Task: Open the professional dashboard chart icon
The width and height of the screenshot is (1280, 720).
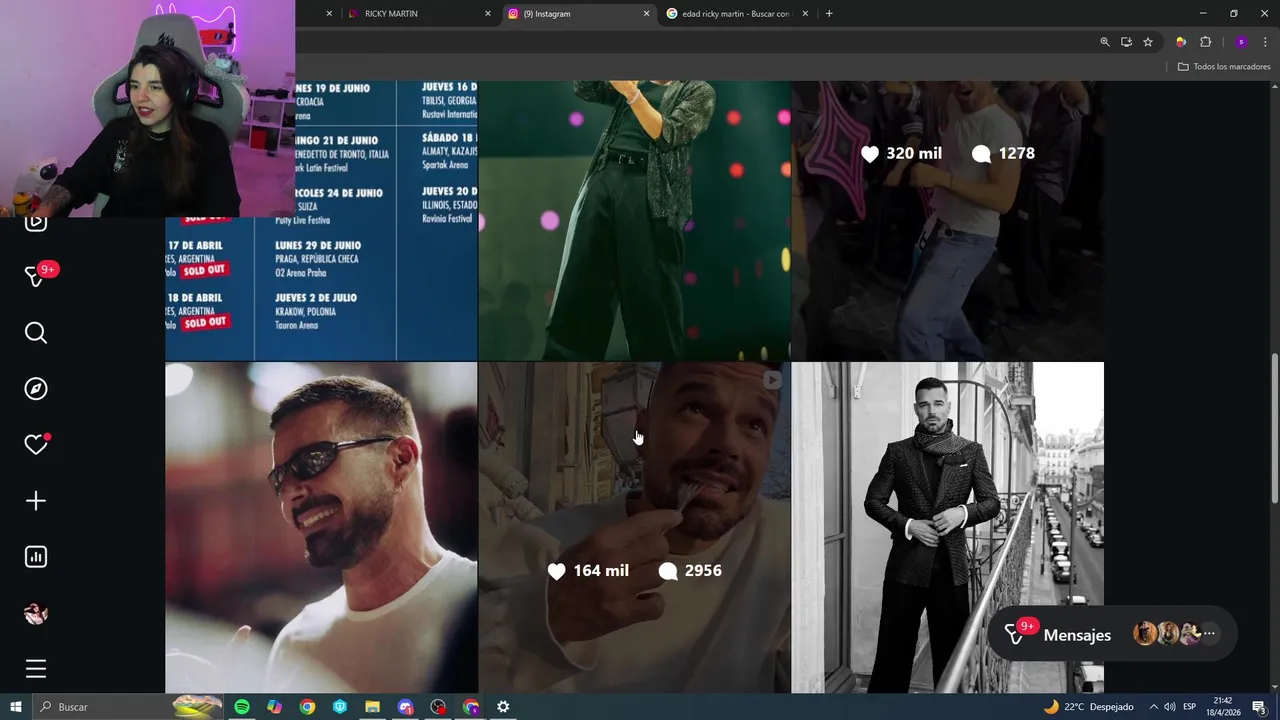Action: [x=36, y=557]
